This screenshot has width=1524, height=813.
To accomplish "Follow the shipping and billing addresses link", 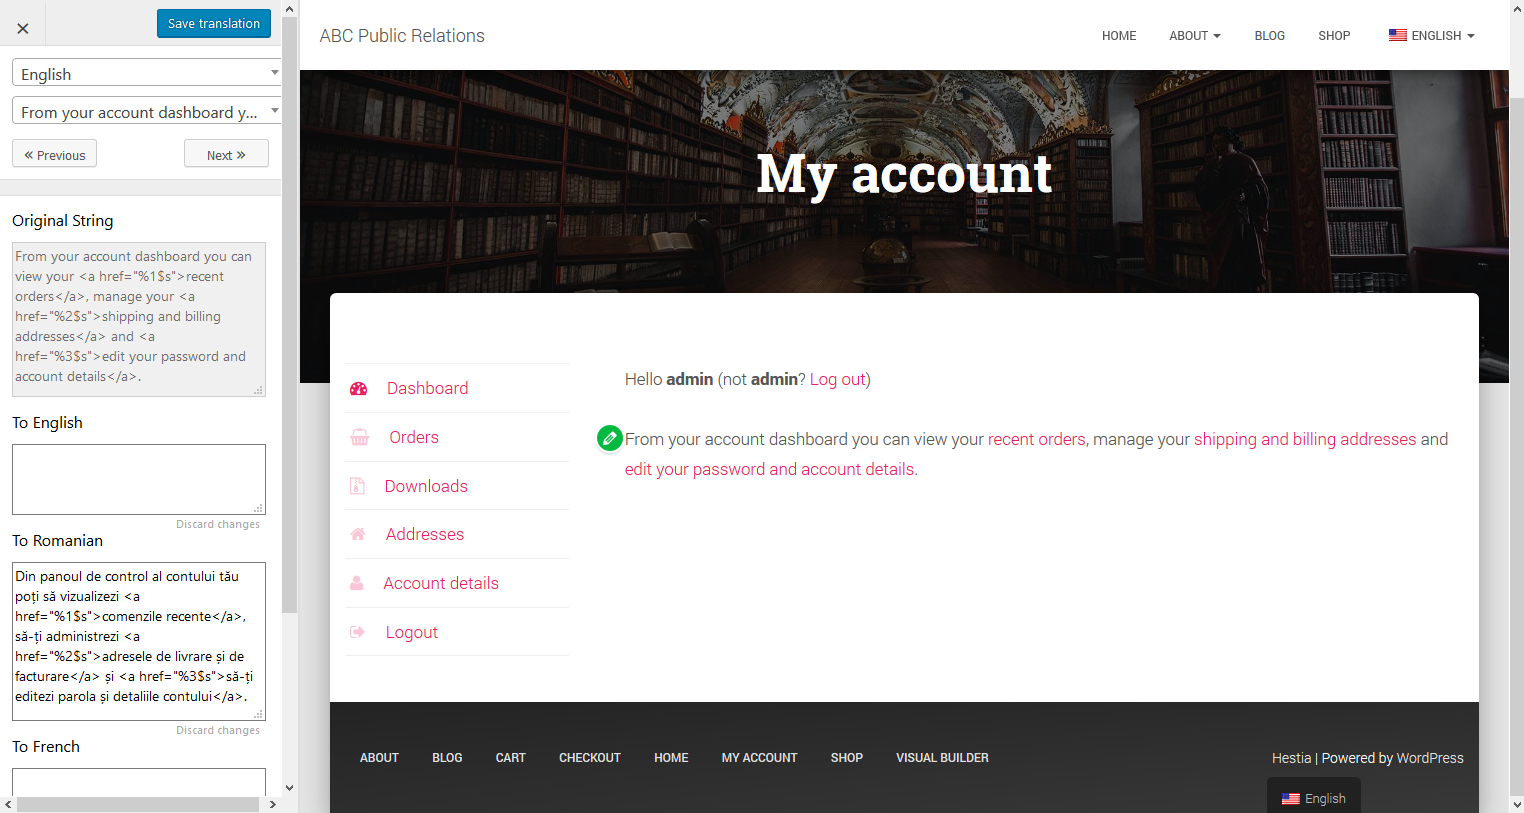I will coord(1305,439).
